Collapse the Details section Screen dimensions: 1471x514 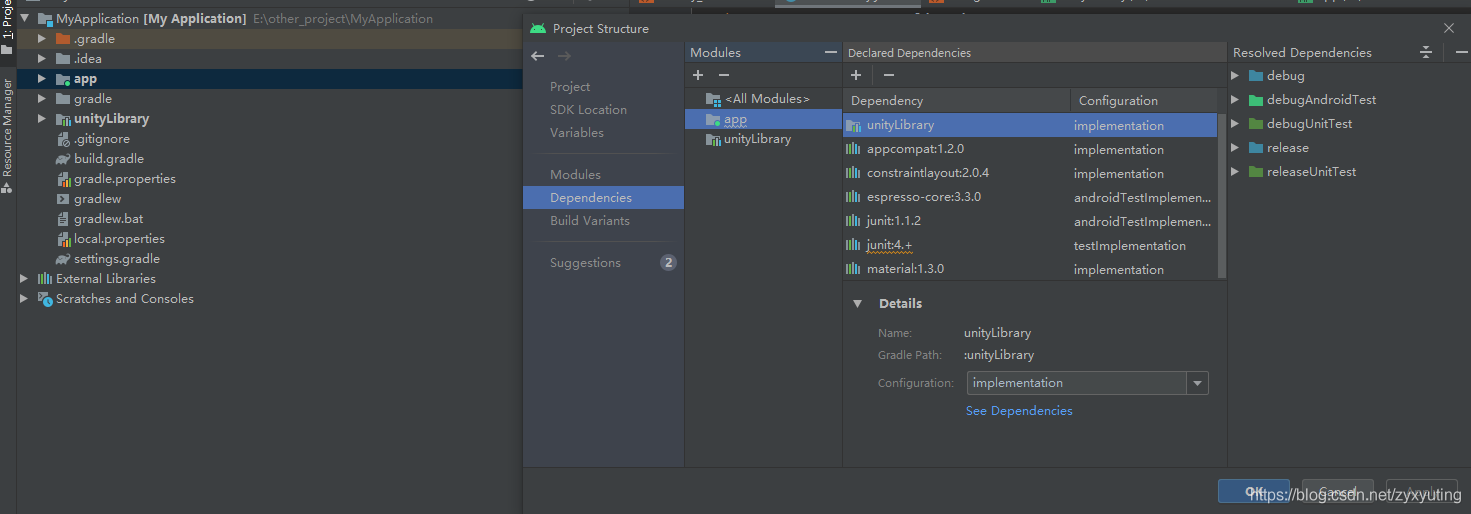click(857, 303)
